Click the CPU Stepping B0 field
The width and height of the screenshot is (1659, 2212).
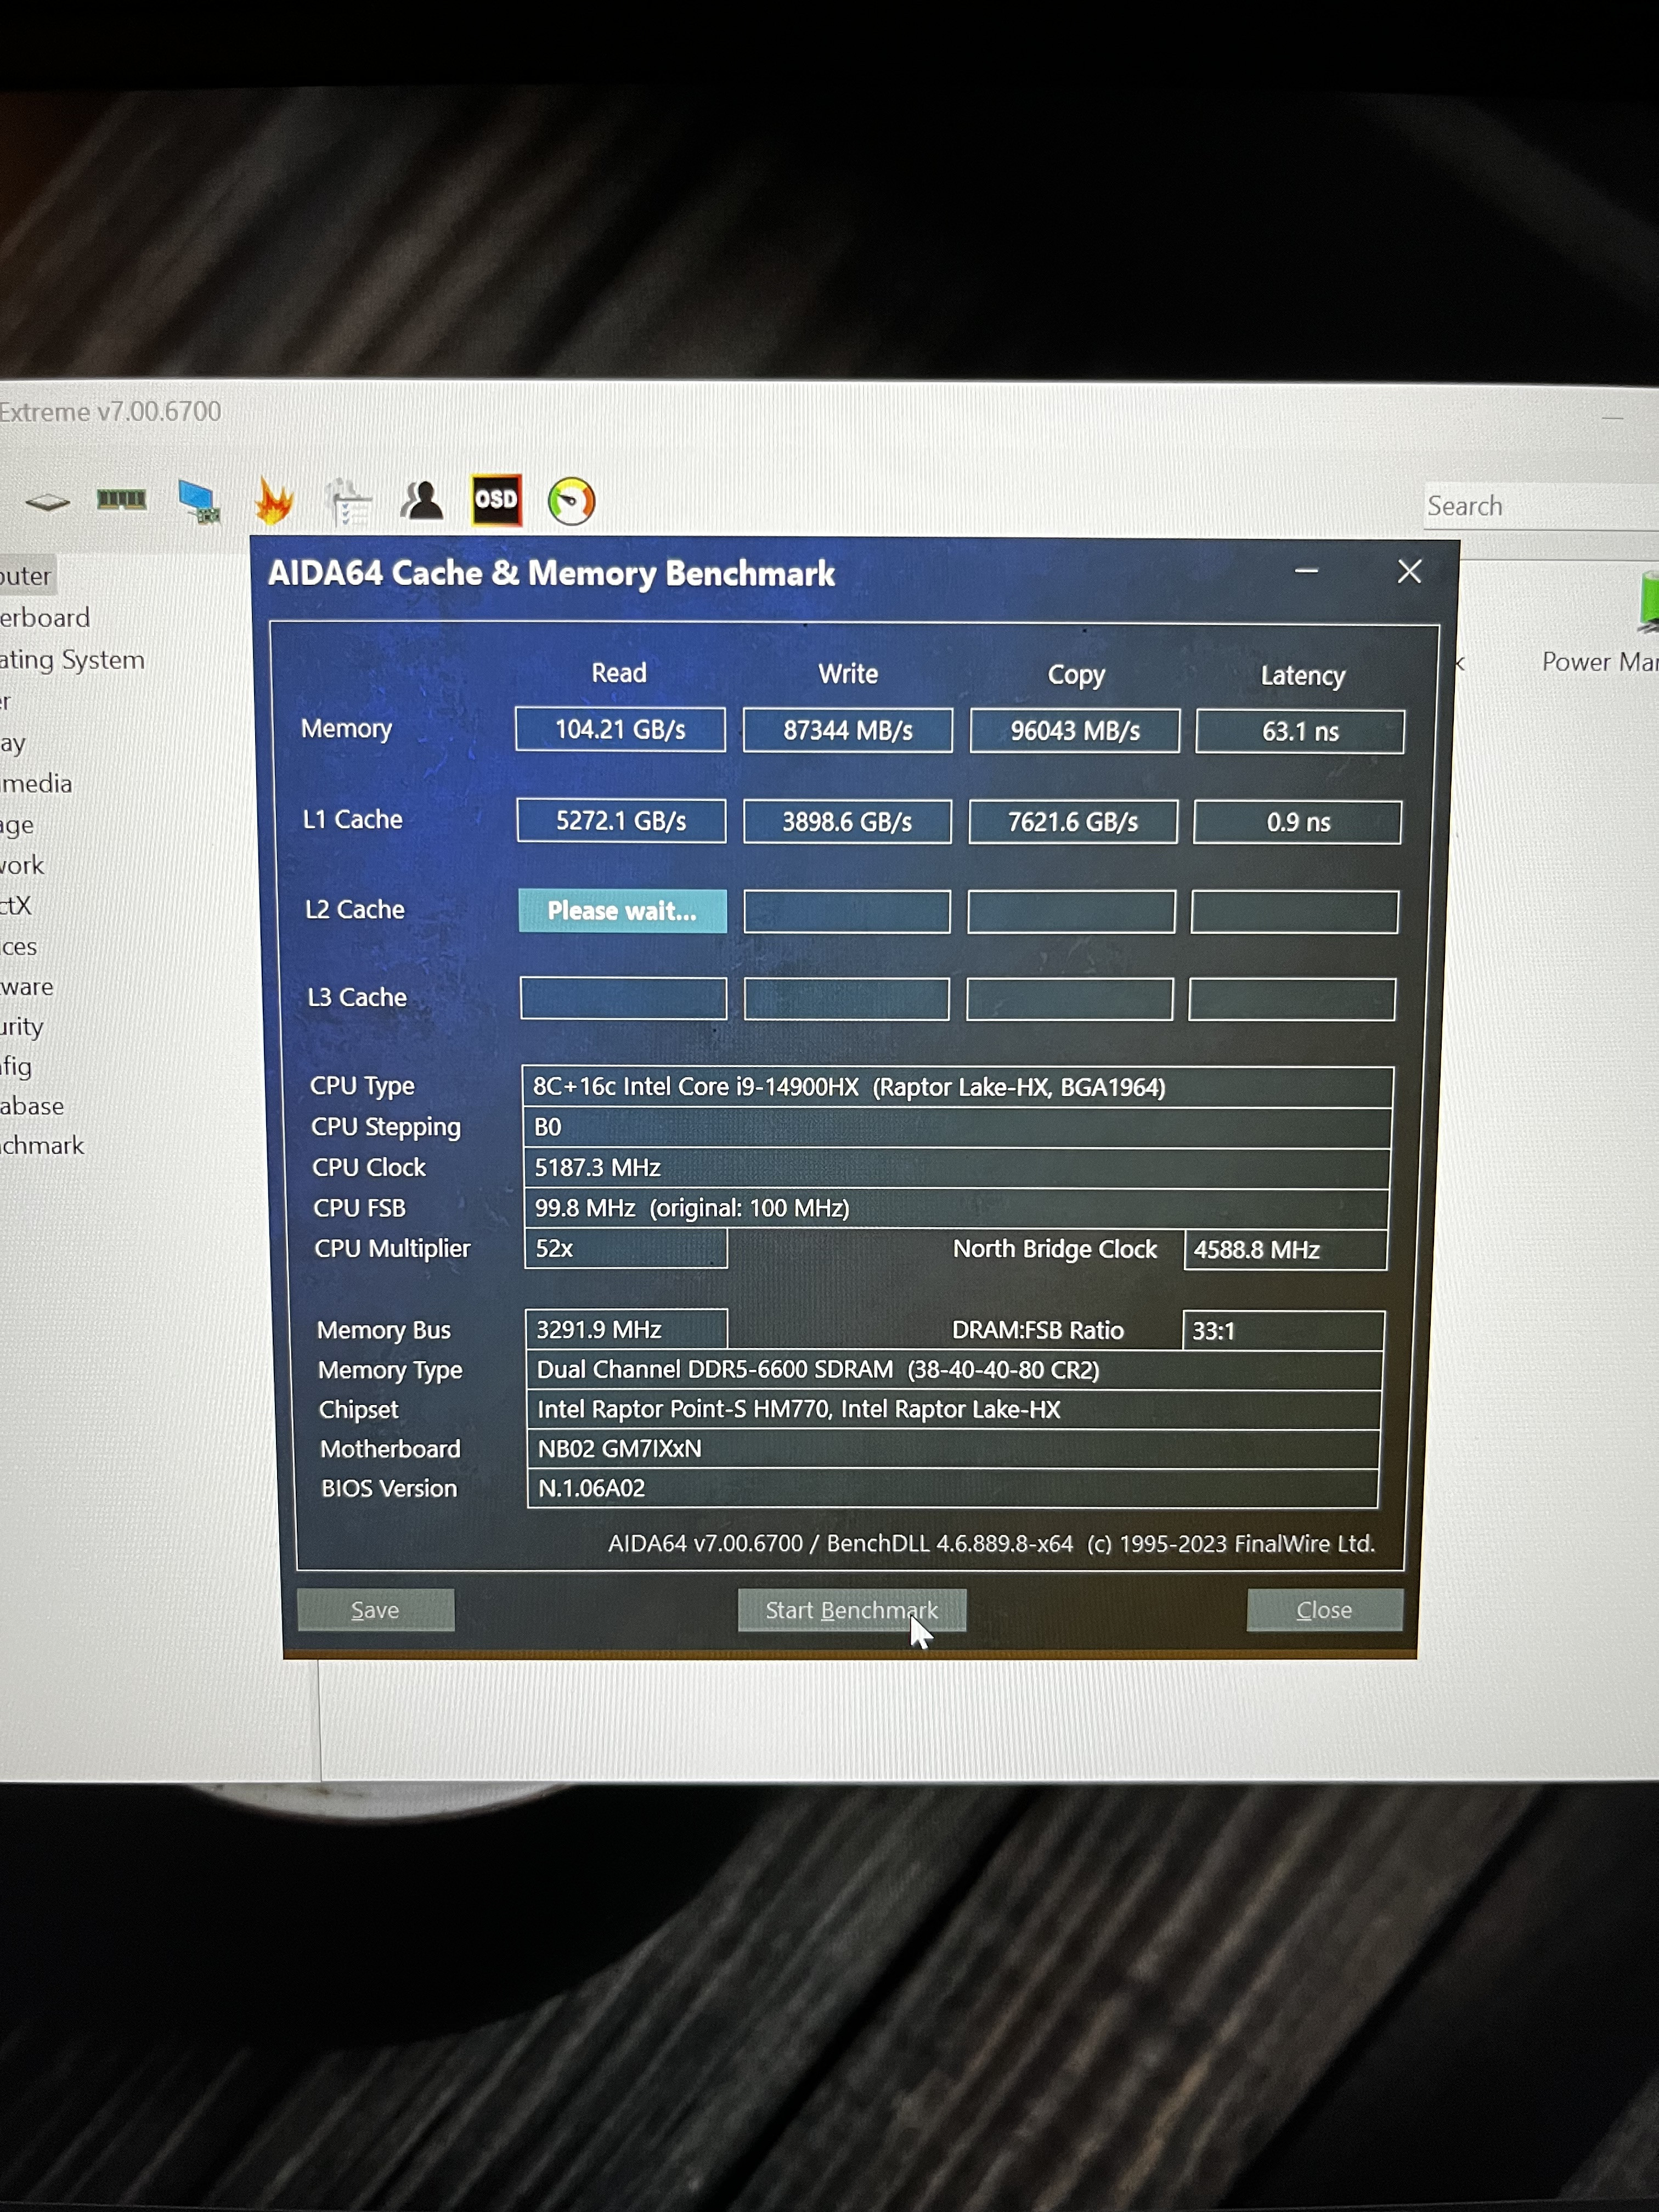(957, 1128)
